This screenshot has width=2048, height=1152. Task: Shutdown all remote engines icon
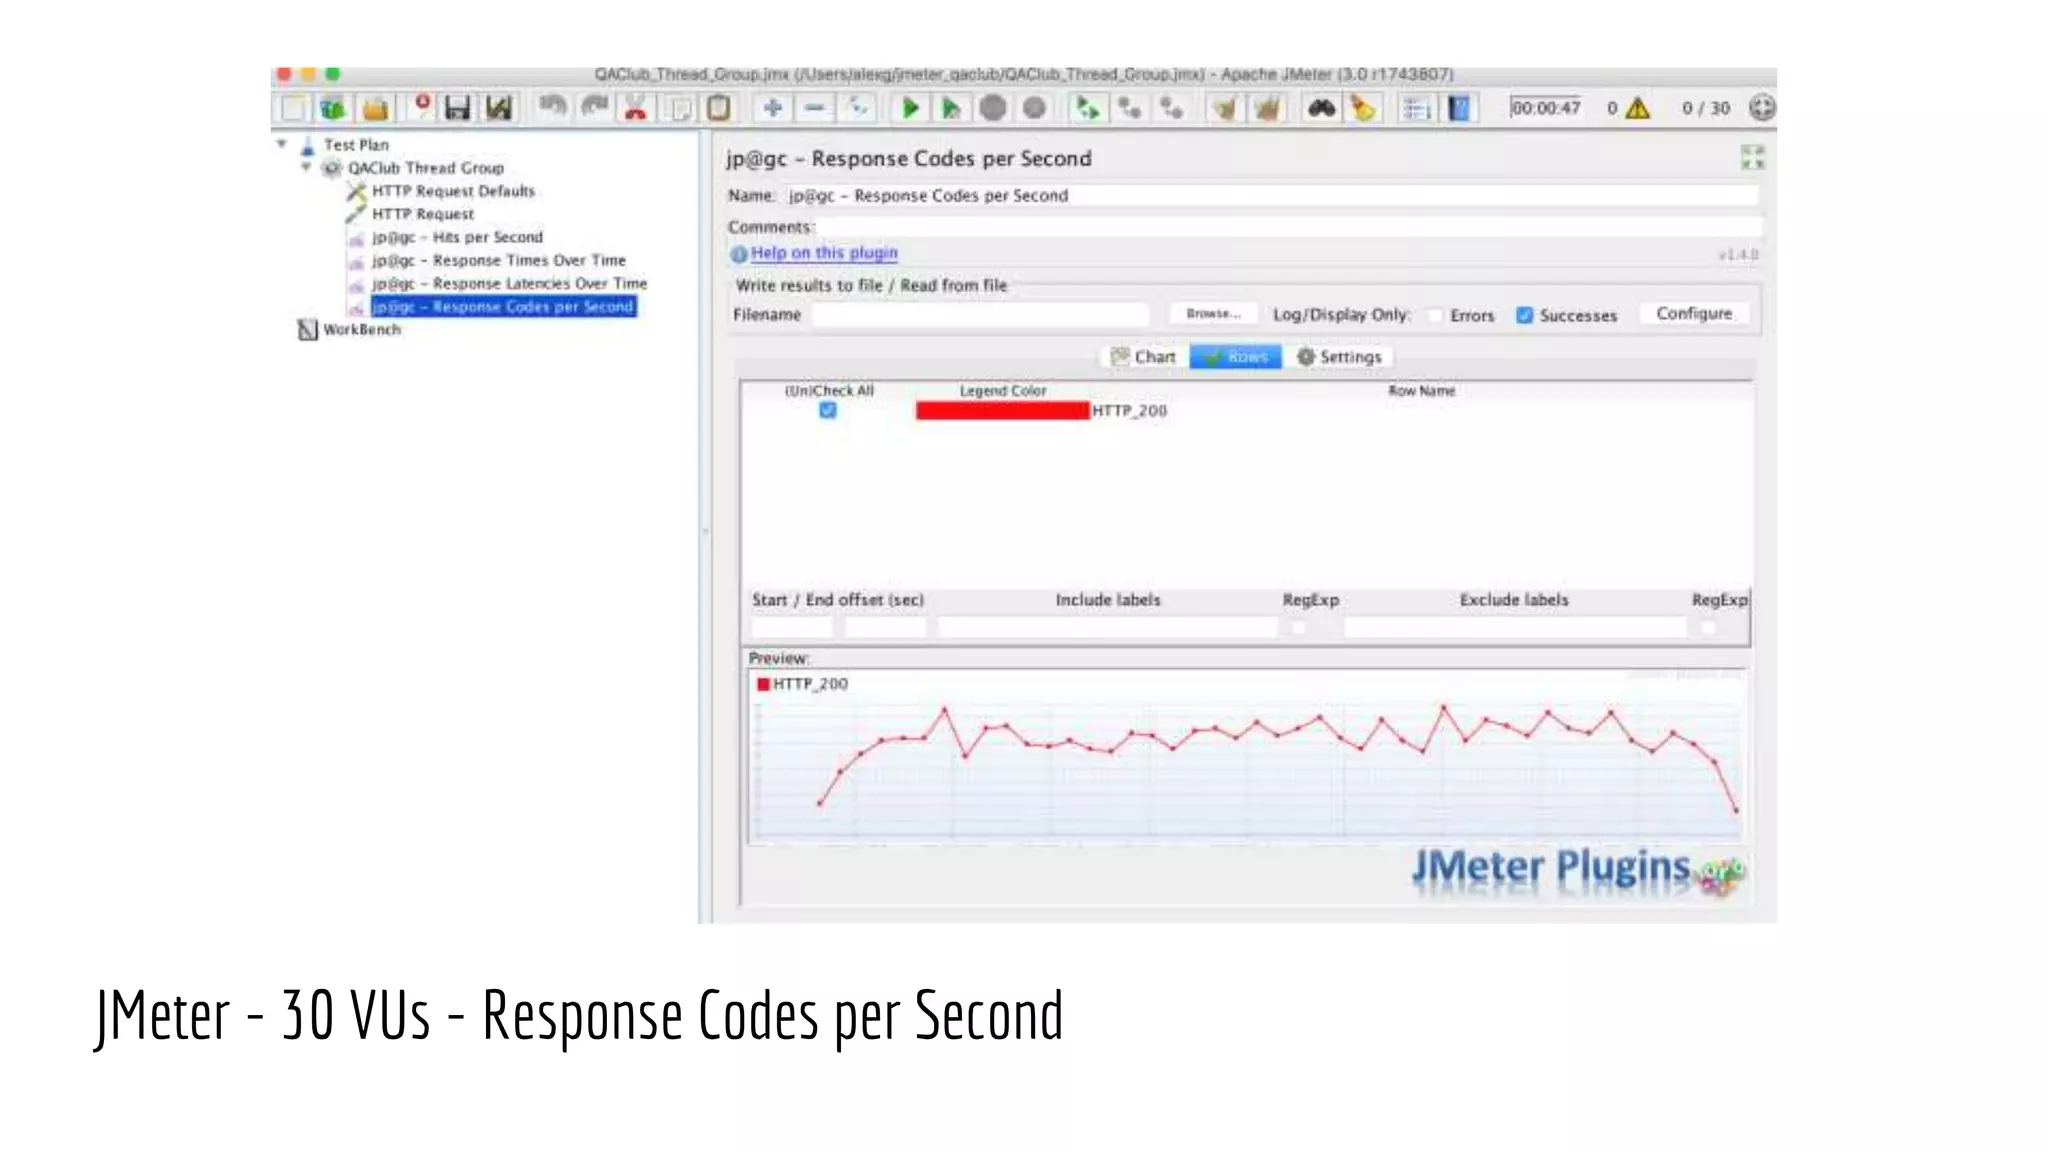coord(1171,108)
